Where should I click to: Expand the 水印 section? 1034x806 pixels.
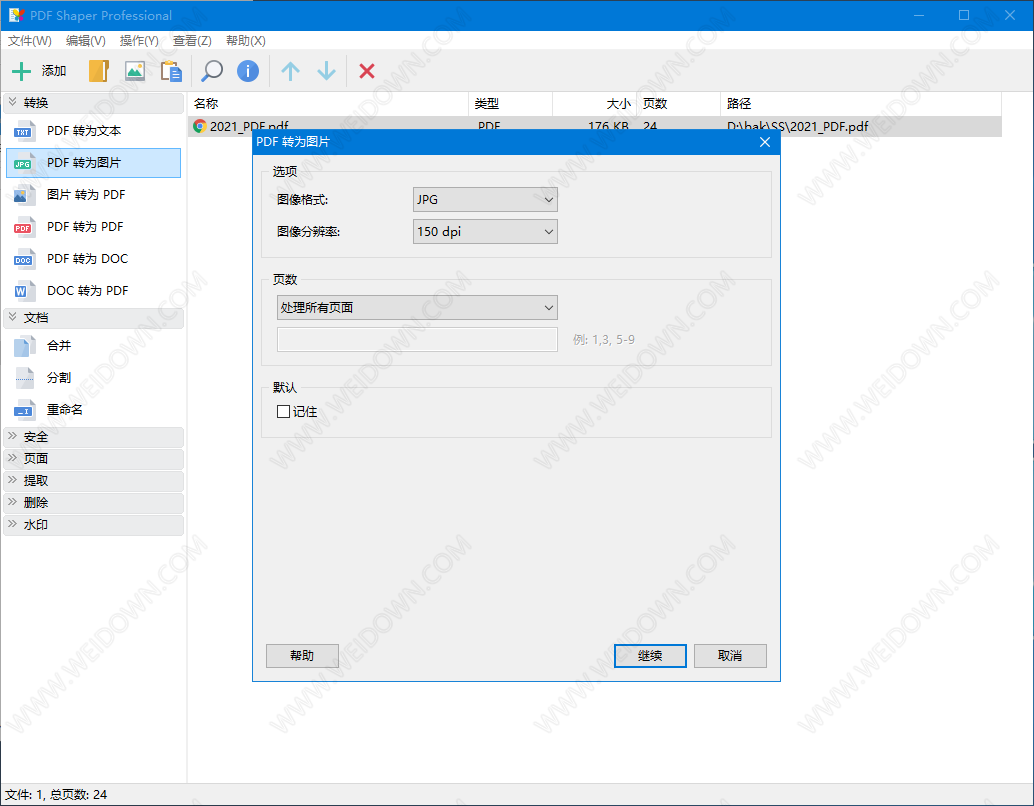[x=93, y=525]
